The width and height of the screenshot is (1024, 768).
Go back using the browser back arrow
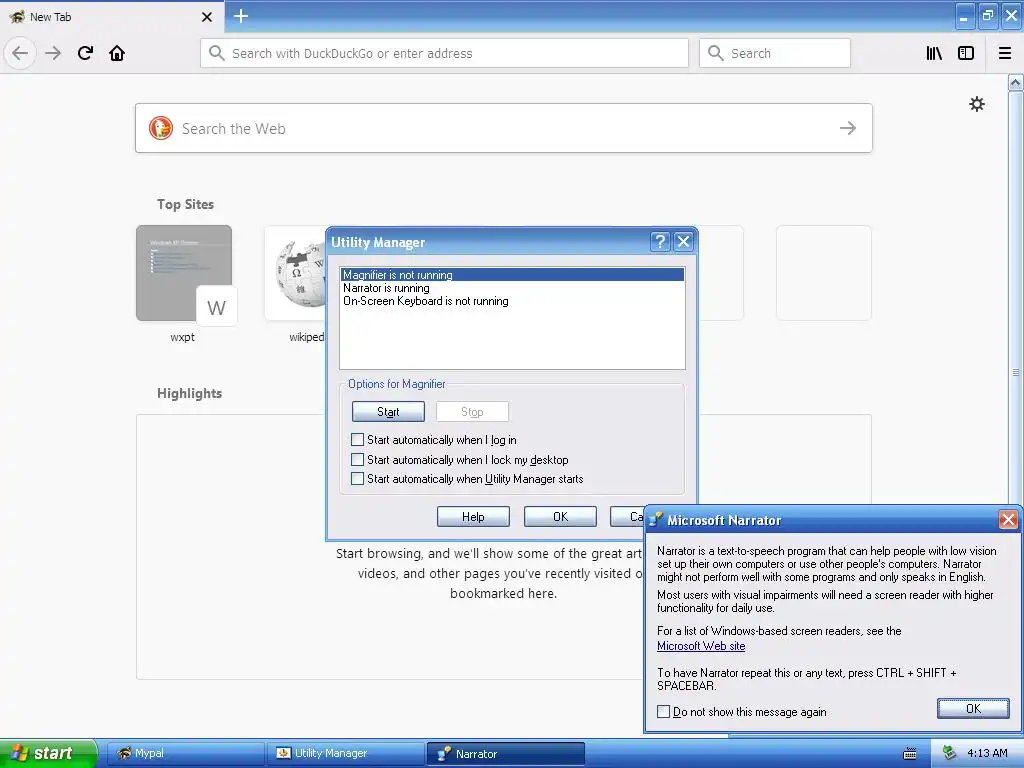point(20,53)
